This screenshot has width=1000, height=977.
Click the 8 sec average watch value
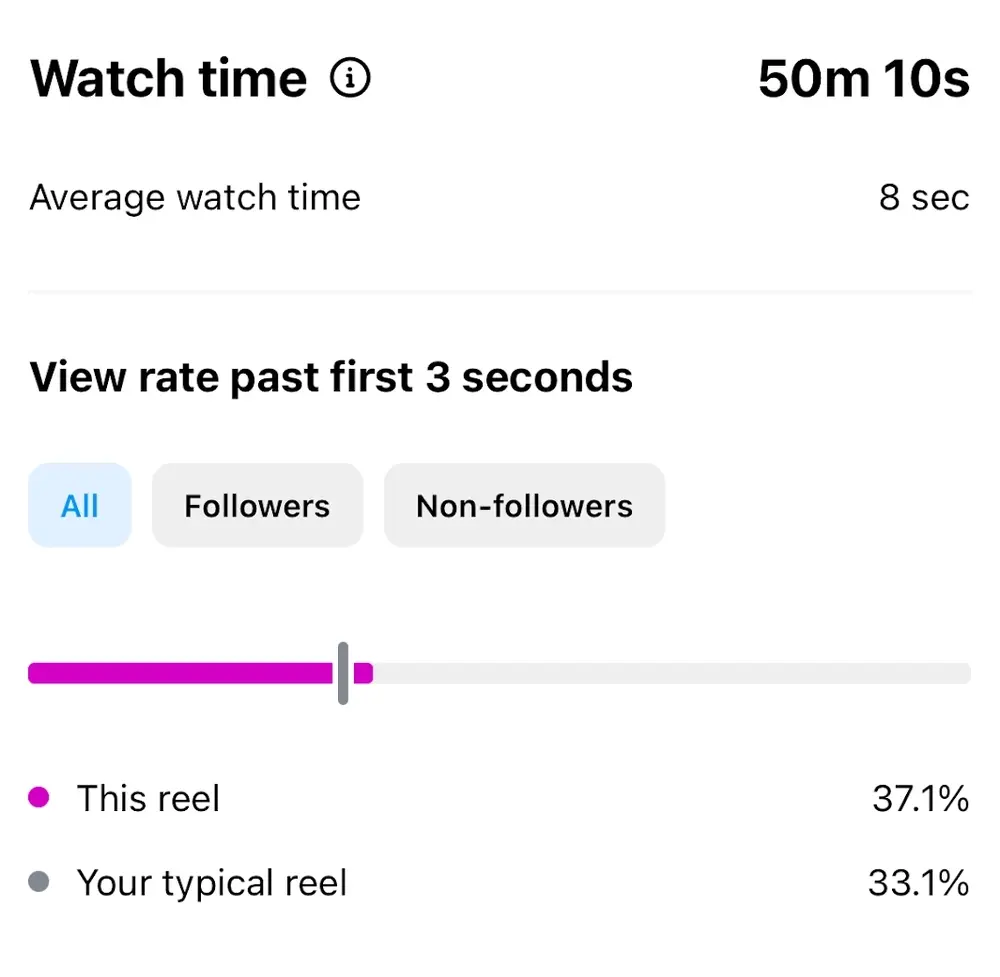pos(925,197)
